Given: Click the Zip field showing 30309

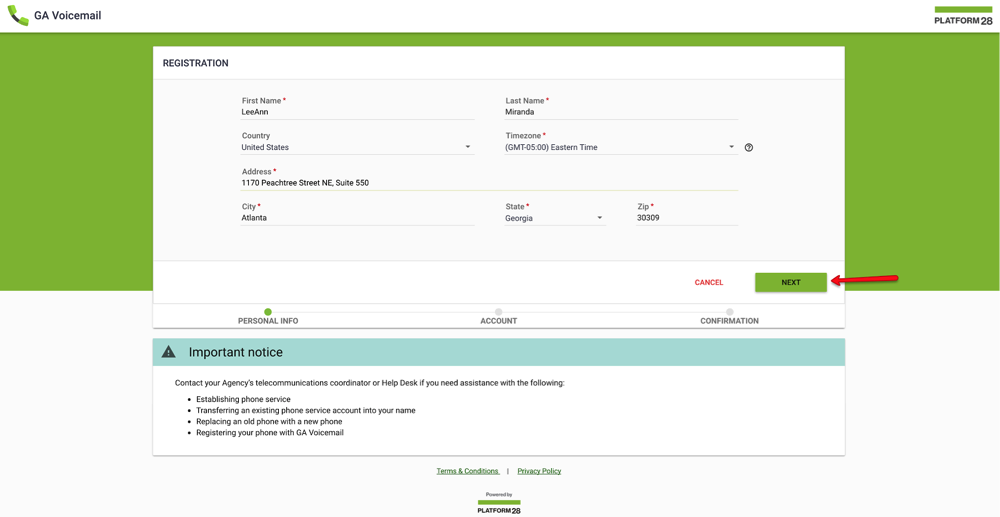Looking at the screenshot, I should [x=687, y=218].
